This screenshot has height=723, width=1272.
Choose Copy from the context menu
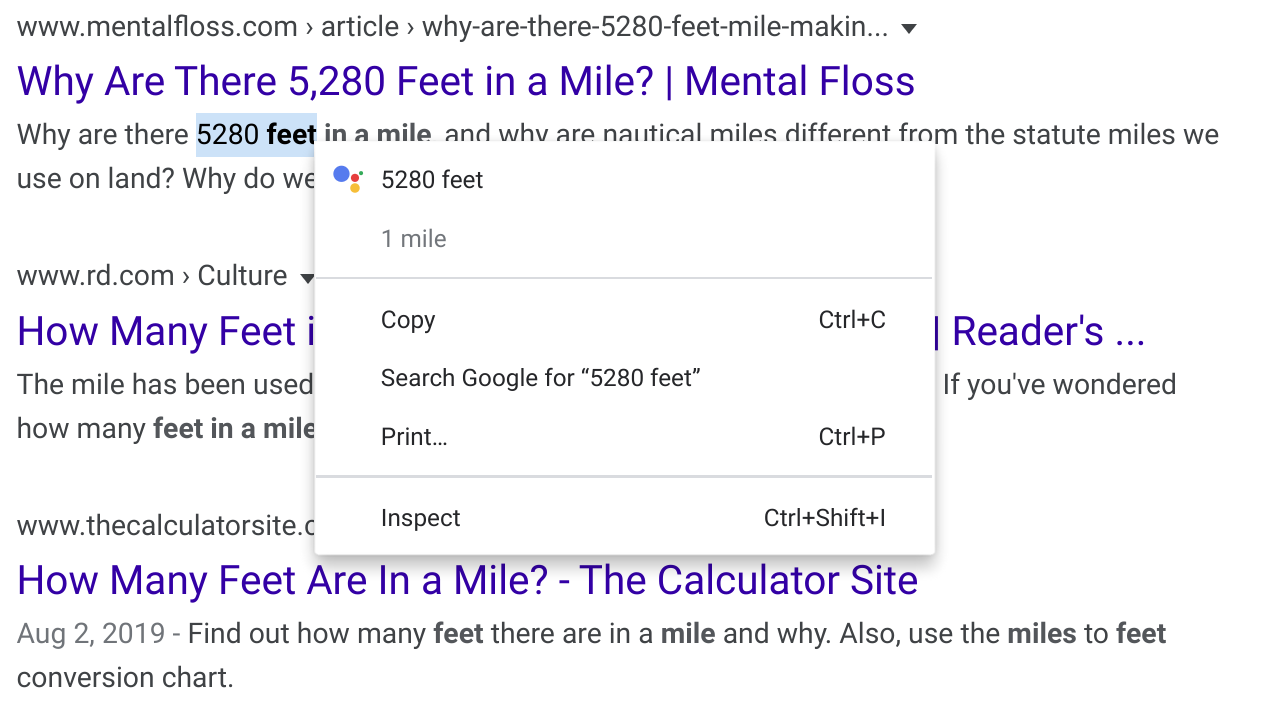pyautogui.click(x=408, y=320)
